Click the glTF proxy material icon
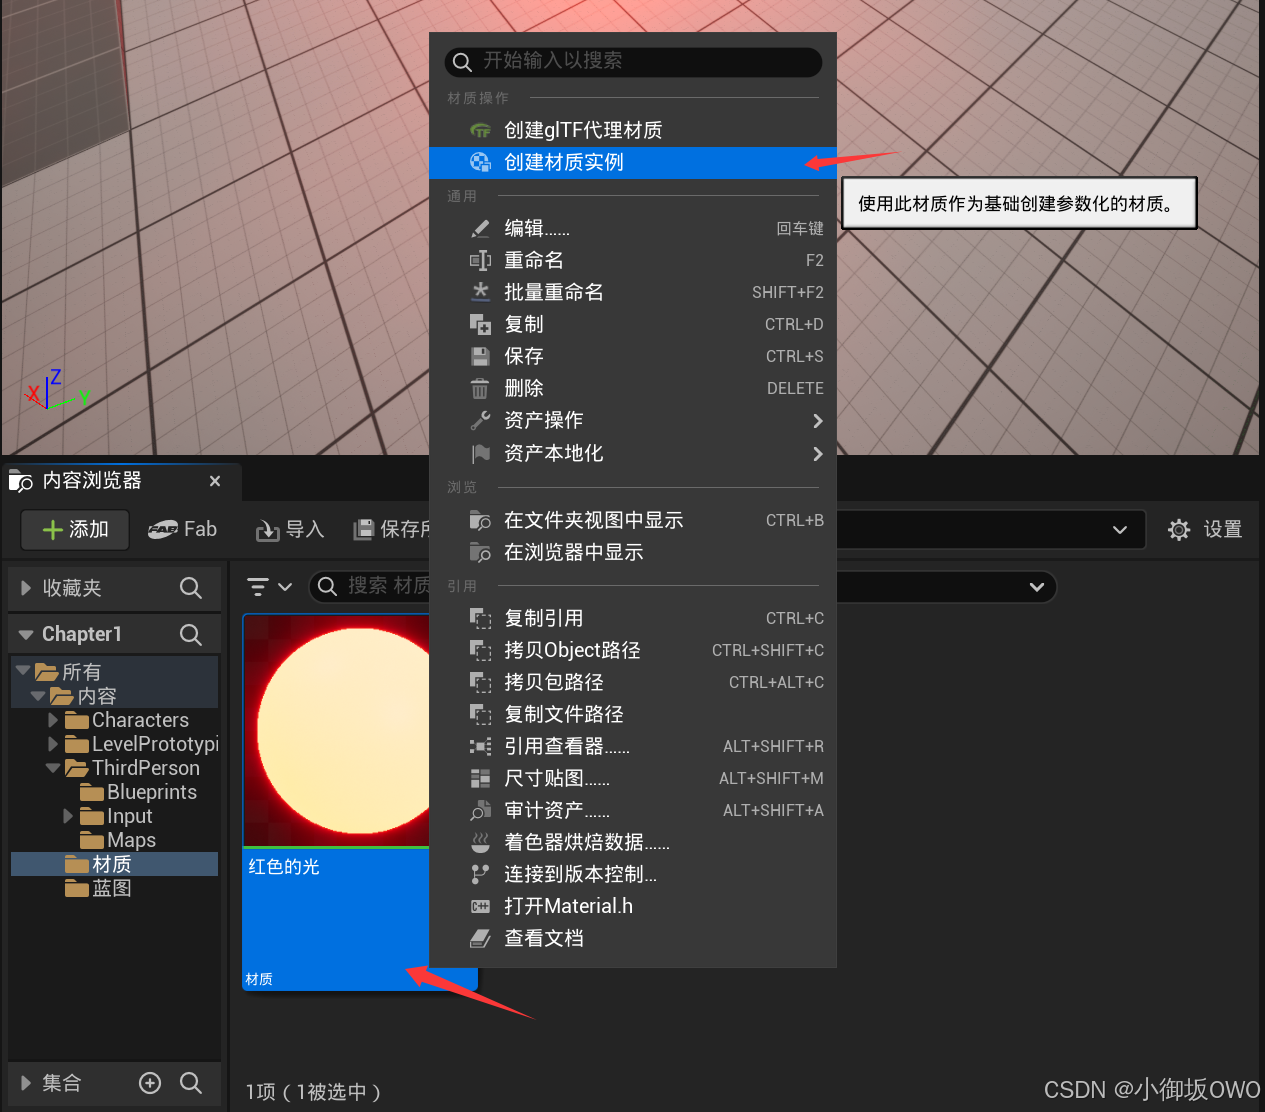1265x1112 pixels. click(481, 130)
